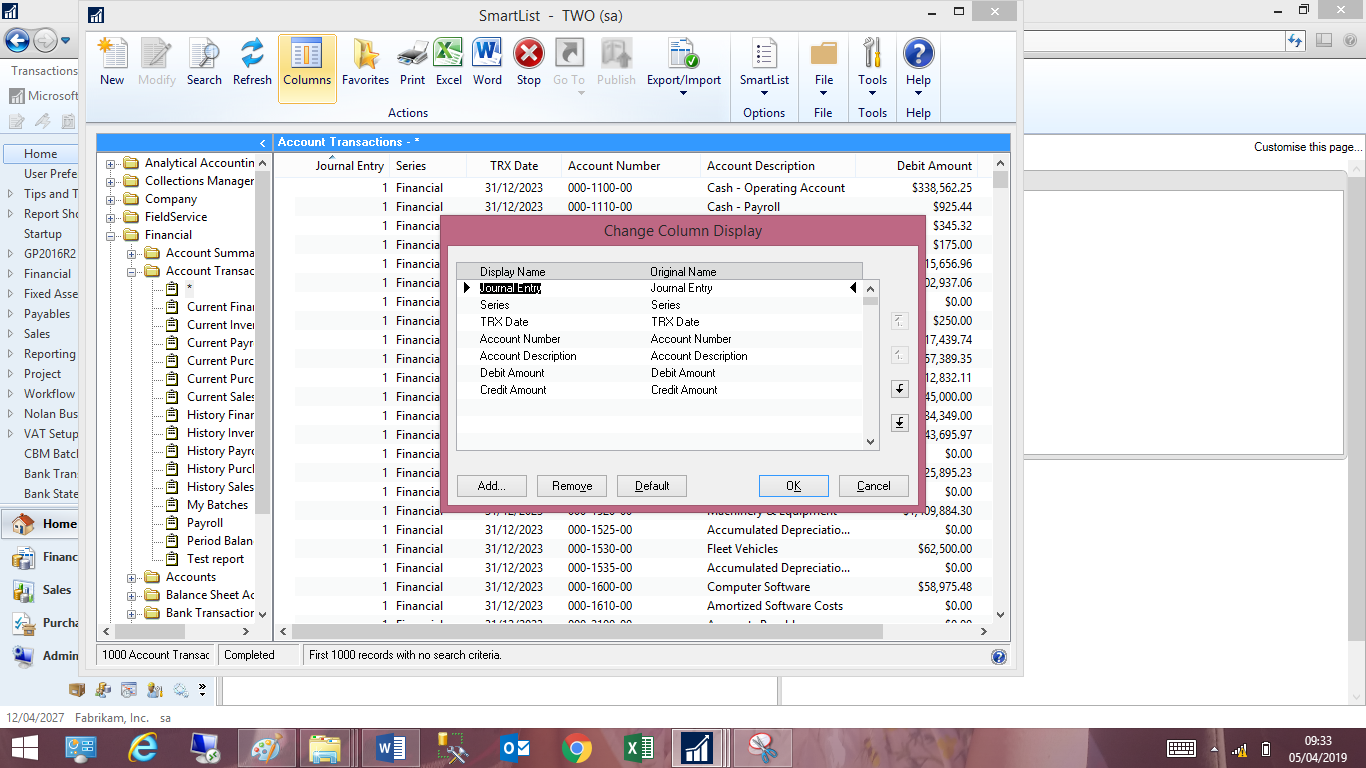Export list with Excel icon

tap(449, 61)
